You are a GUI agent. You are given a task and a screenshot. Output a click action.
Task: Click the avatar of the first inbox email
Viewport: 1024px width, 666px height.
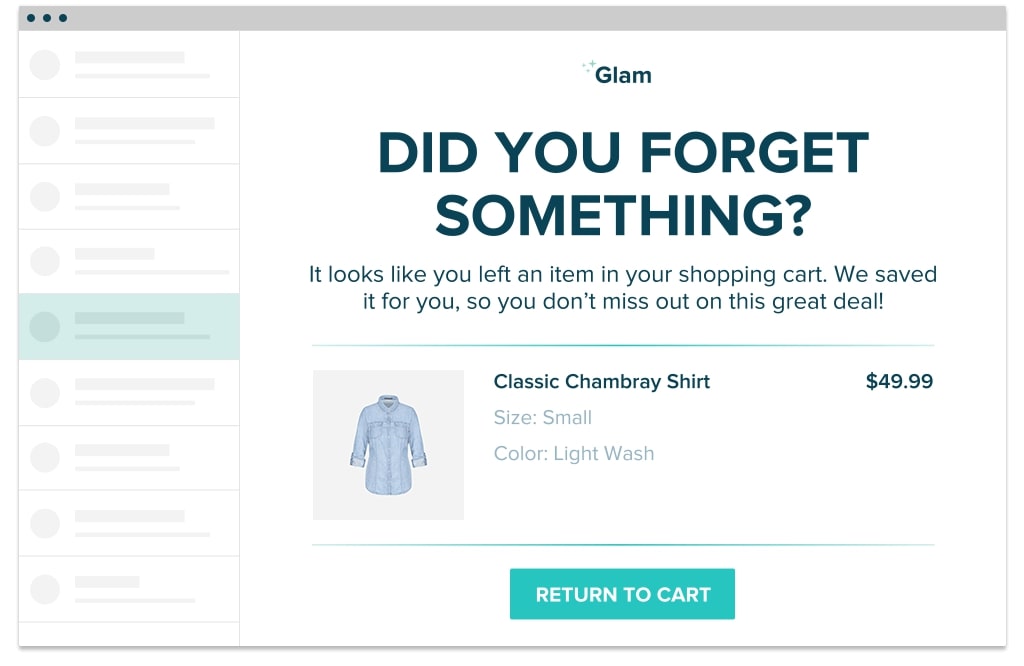(45, 65)
